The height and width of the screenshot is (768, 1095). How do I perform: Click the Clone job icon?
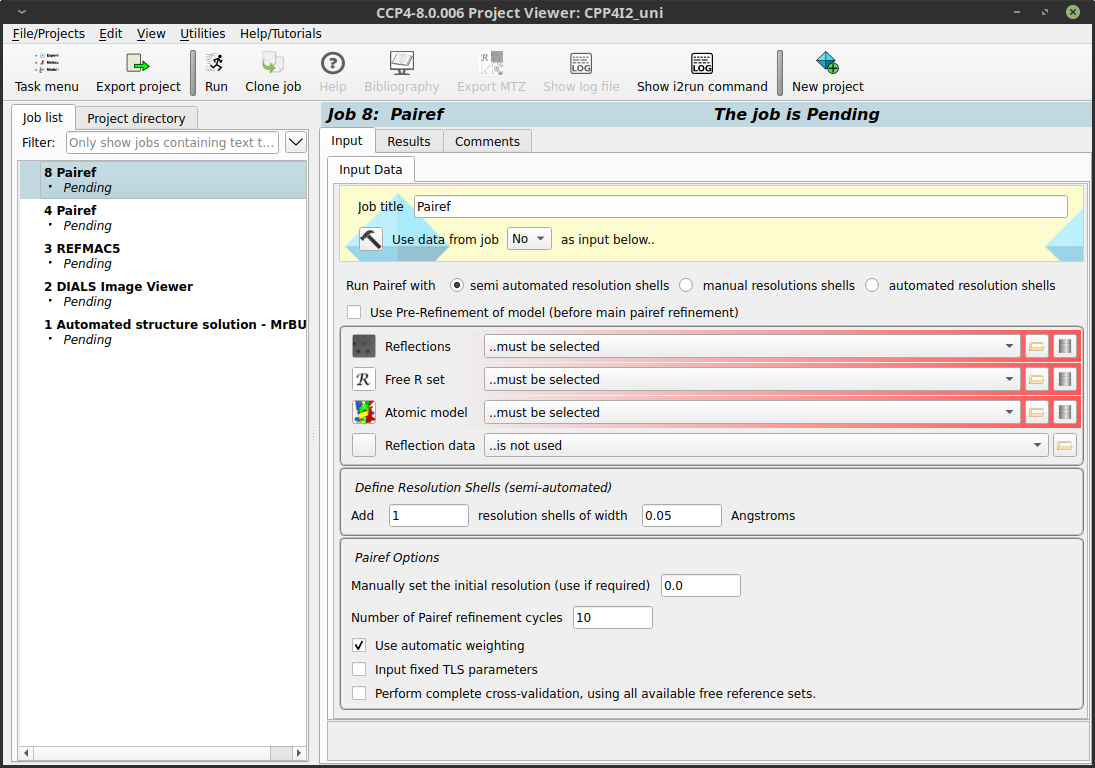272,64
